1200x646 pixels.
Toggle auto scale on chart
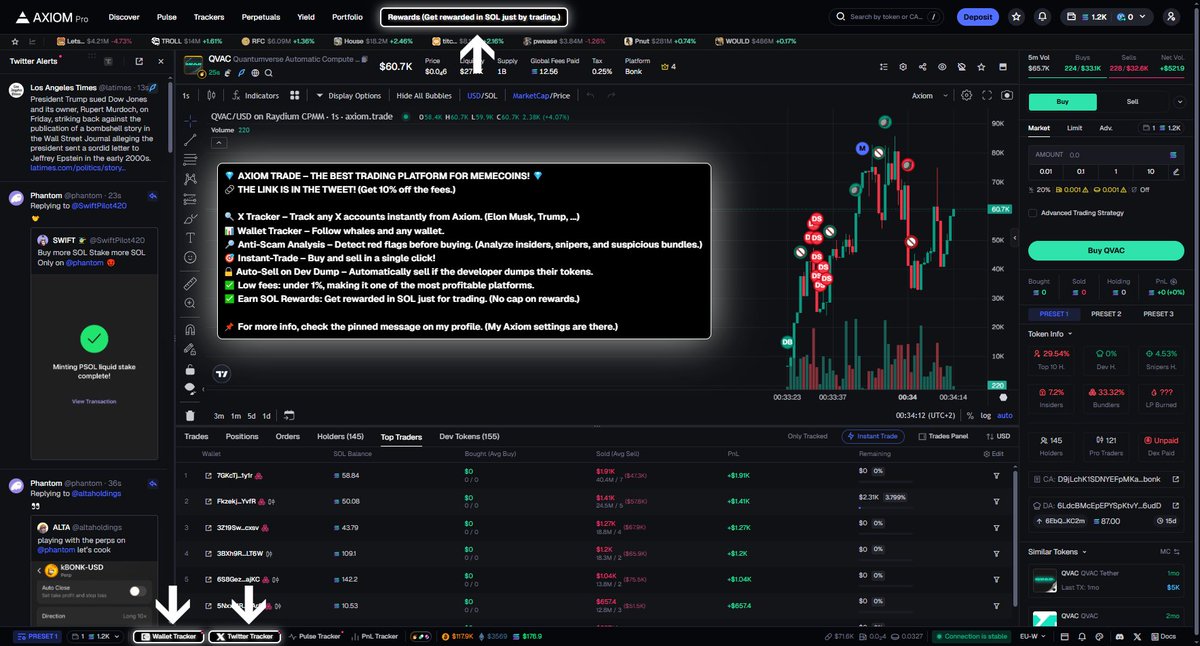click(x=1004, y=415)
